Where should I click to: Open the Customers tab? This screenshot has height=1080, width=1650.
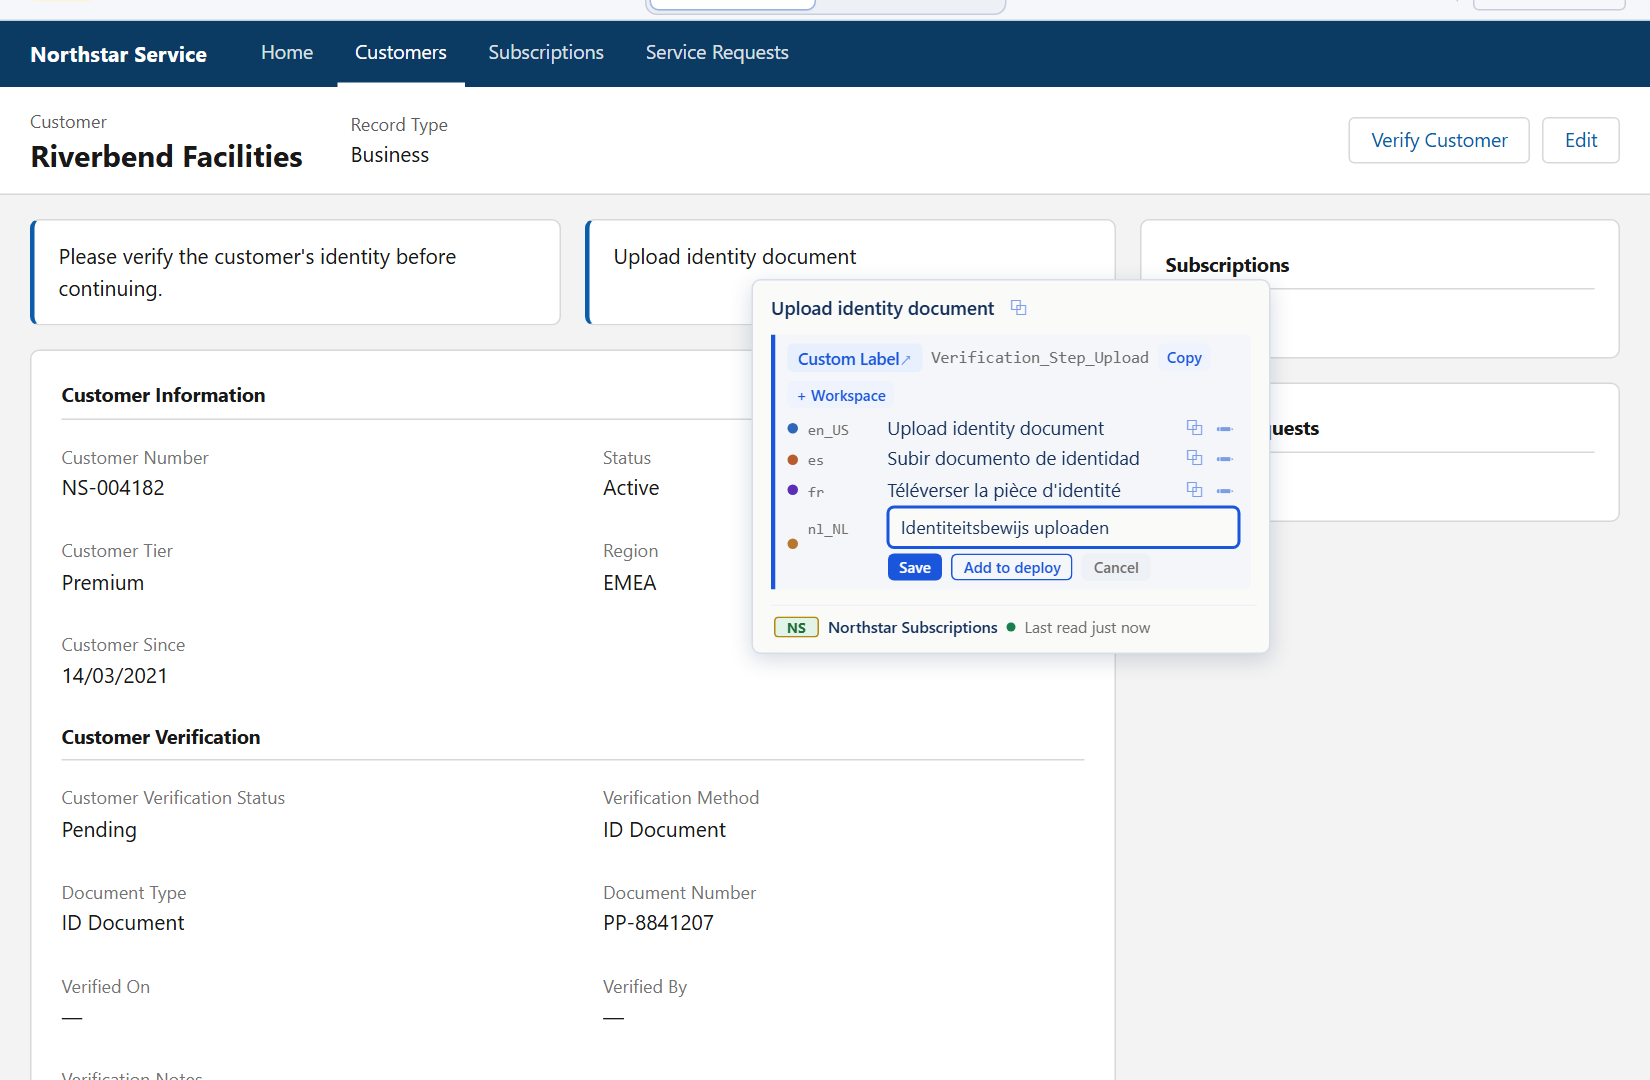[x=401, y=52]
